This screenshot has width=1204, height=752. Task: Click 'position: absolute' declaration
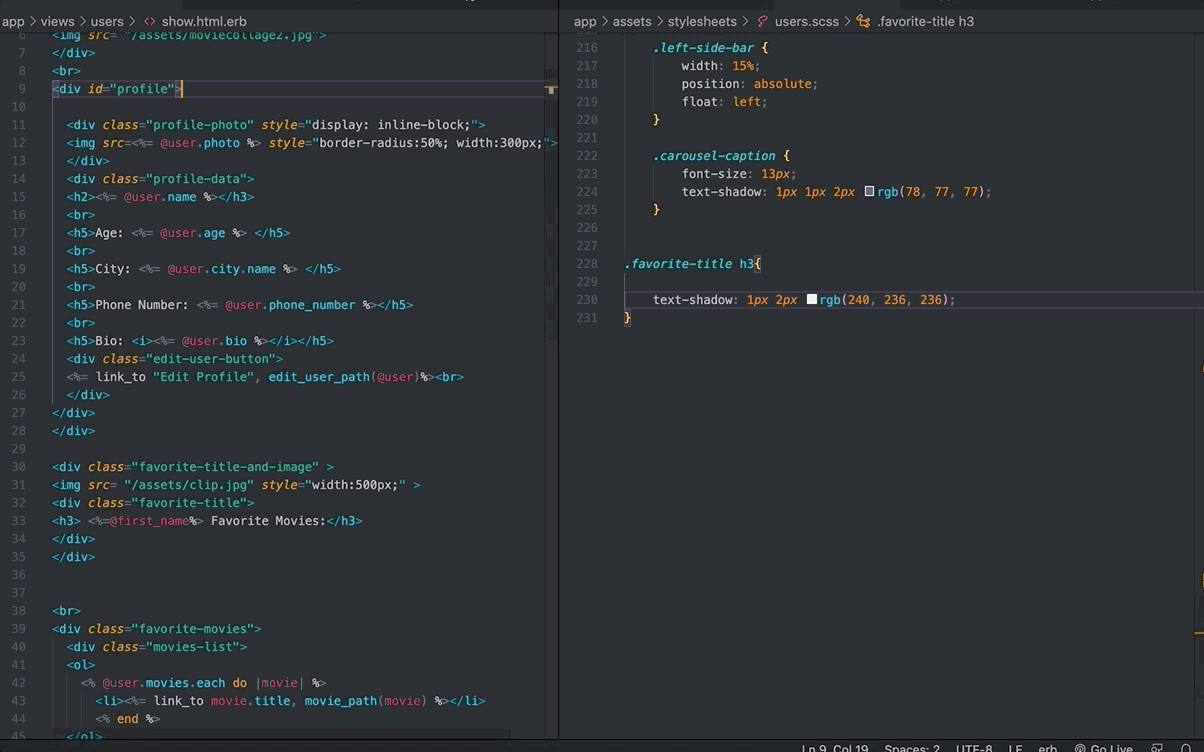pos(750,84)
